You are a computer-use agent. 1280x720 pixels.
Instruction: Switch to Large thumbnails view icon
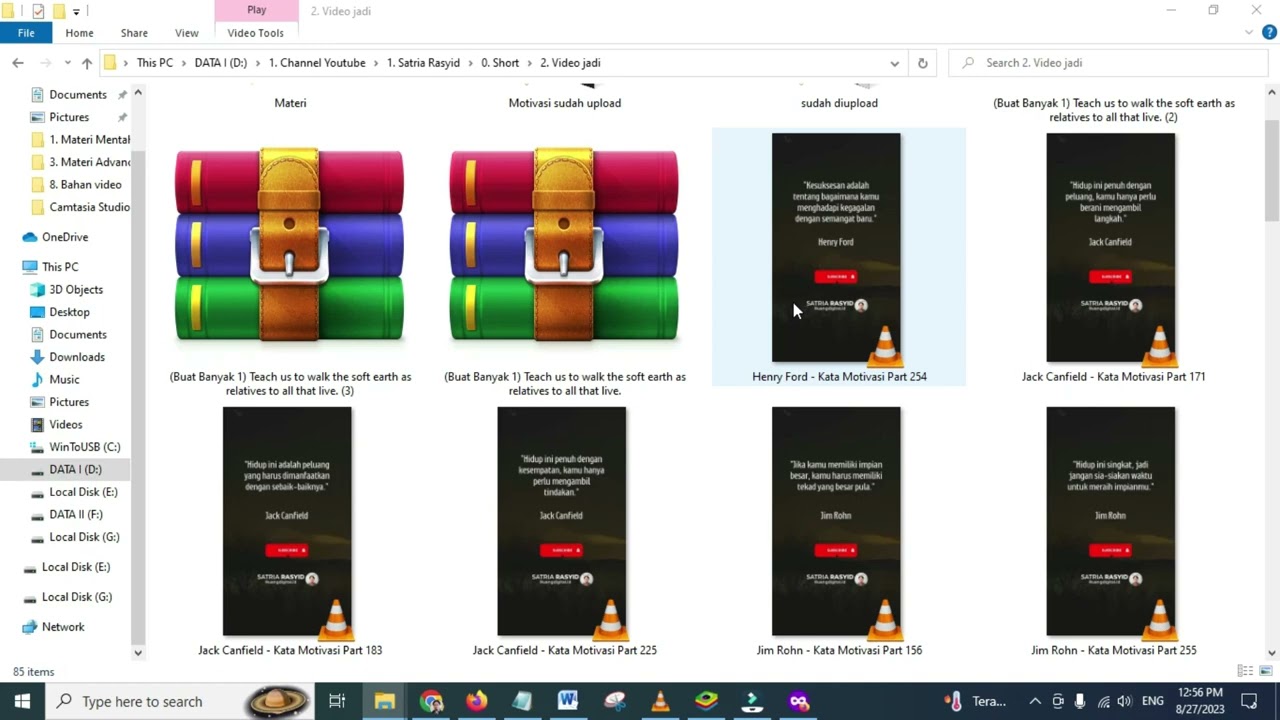(1267, 671)
